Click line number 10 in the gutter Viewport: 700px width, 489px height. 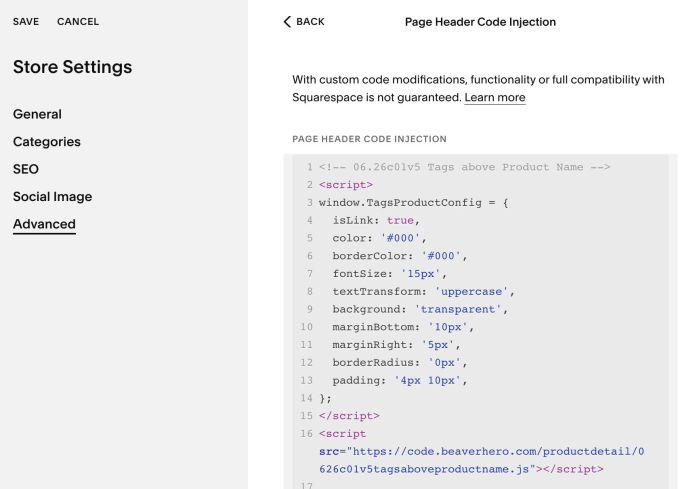coord(306,327)
